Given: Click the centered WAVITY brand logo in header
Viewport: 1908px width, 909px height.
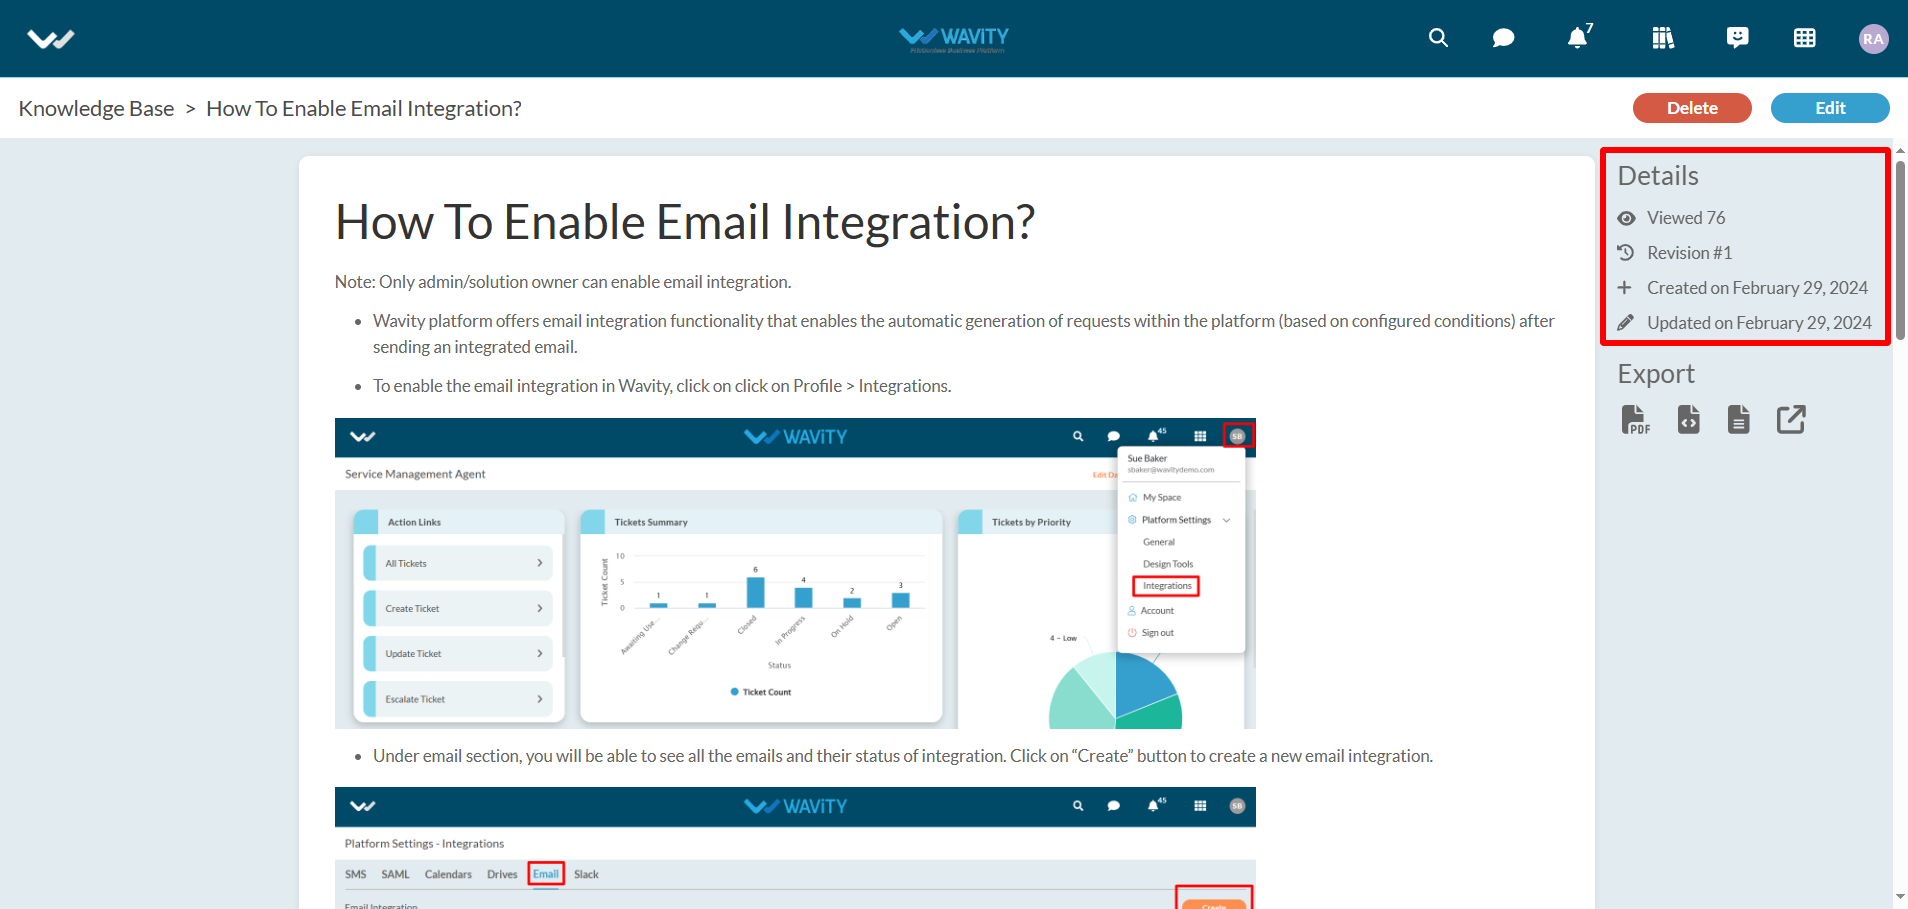Looking at the screenshot, I should click(954, 39).
